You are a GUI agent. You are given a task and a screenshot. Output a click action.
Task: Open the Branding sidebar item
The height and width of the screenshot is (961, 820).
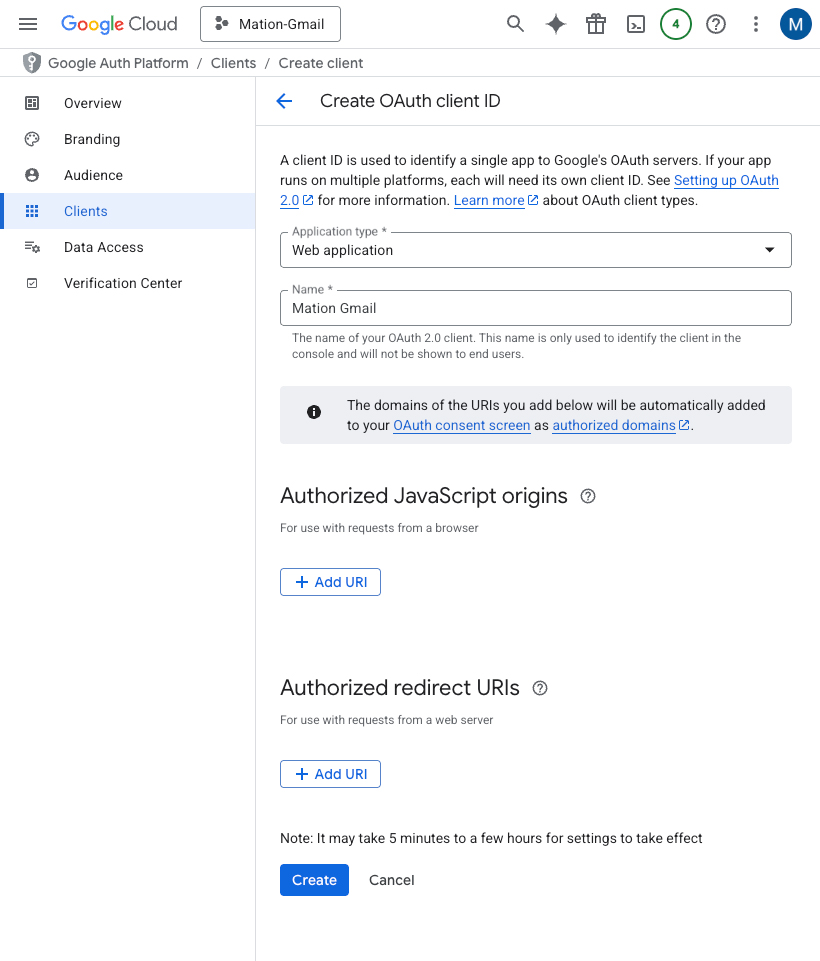click(x=127, y=139)
